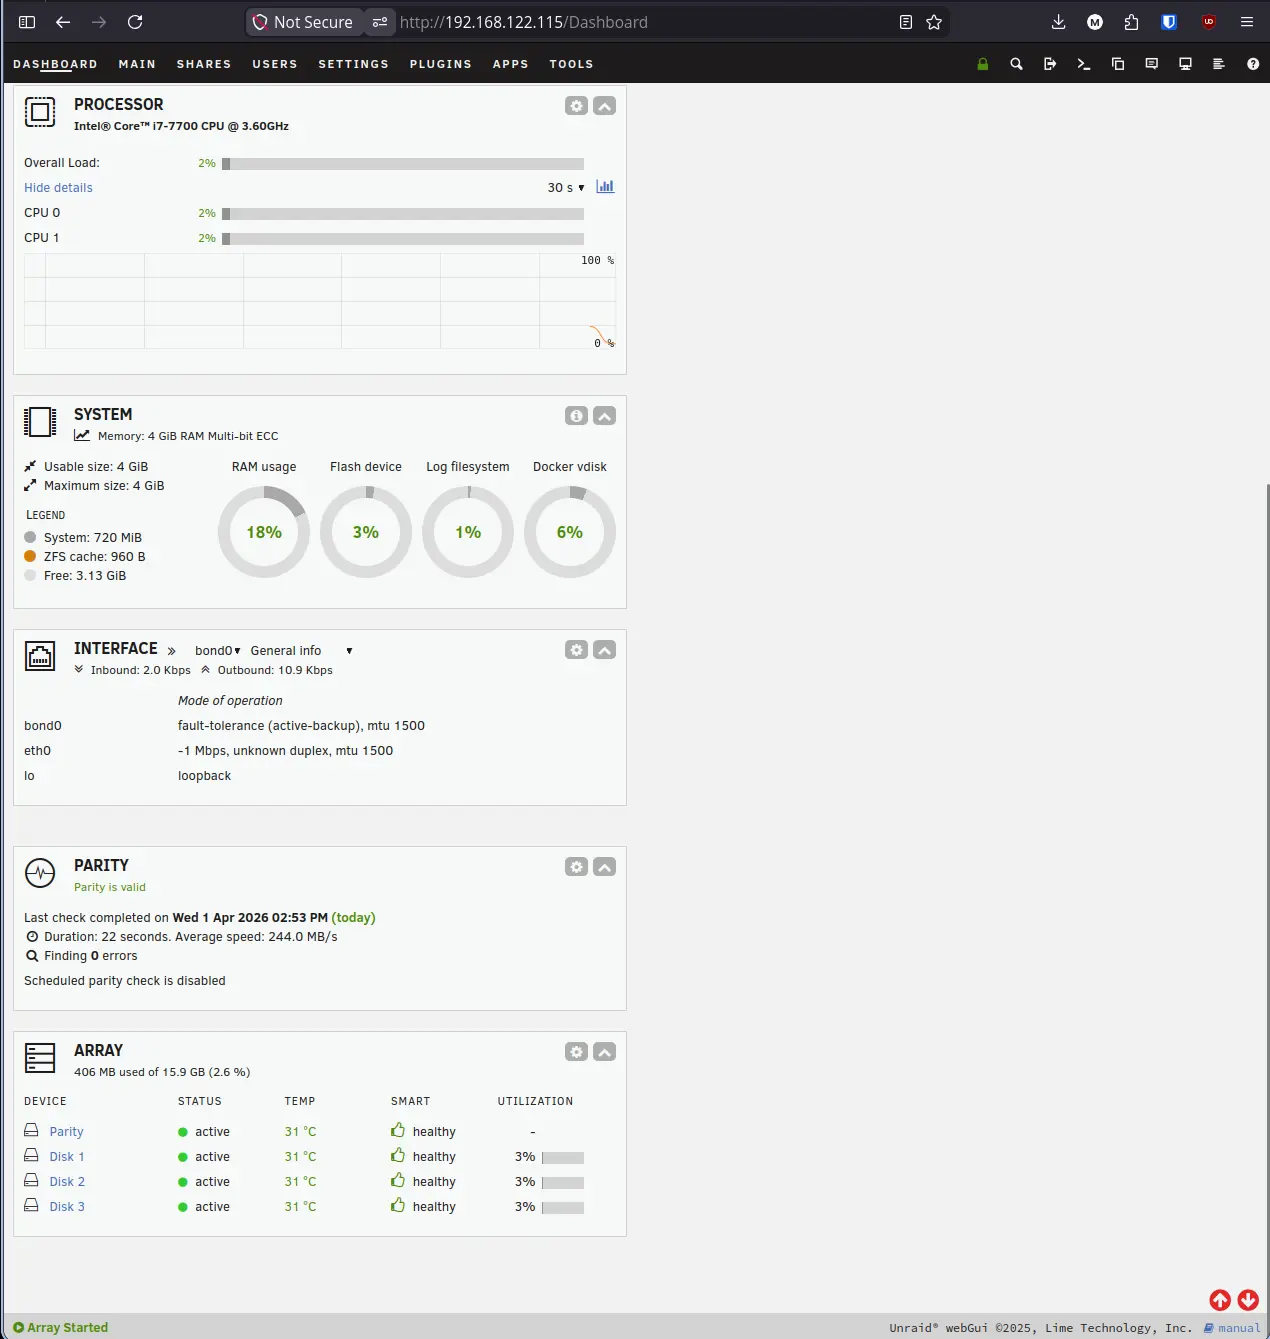Open the 30 s time interval dropdown
This screenshot has height=1339, width=1270.
pyautogui.click(x=566, y=188)
